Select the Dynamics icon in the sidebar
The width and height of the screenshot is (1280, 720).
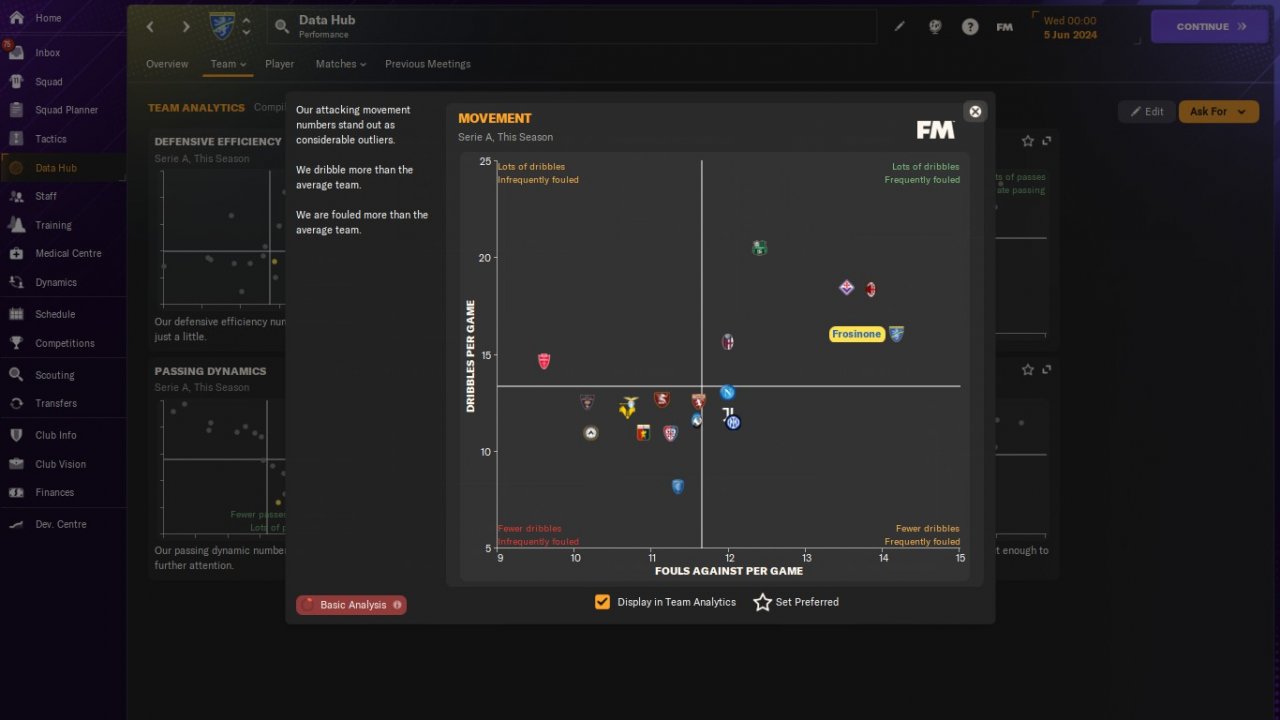pos(16,282)
